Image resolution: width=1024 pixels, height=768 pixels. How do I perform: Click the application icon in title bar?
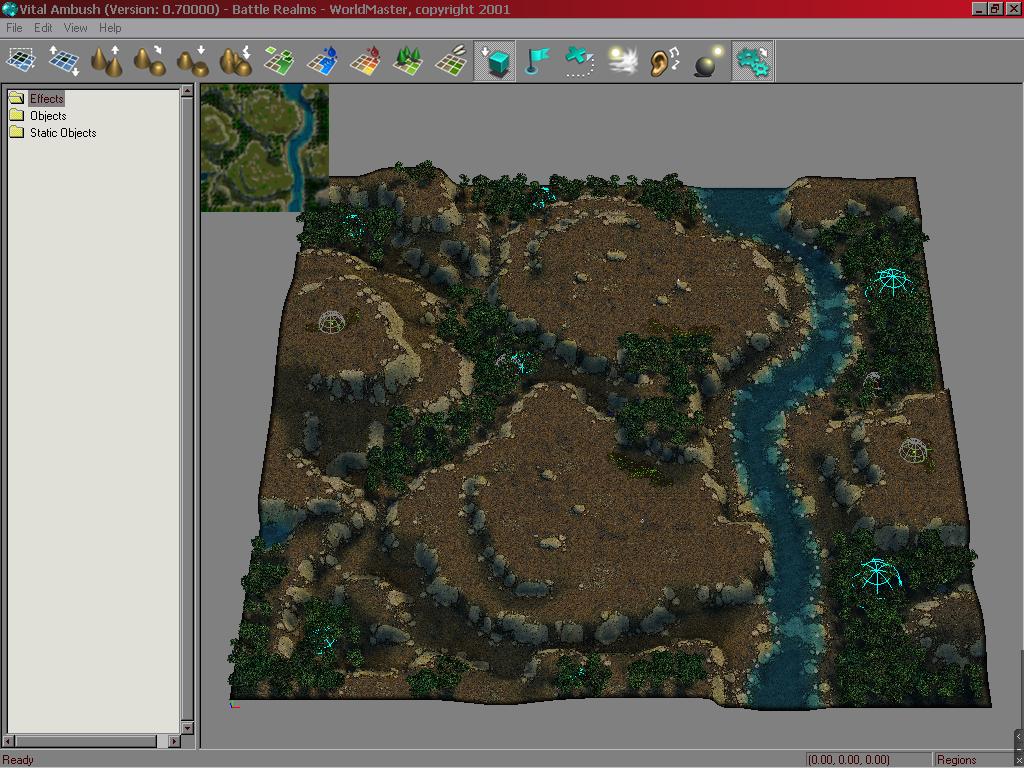[x=8, y=9]
